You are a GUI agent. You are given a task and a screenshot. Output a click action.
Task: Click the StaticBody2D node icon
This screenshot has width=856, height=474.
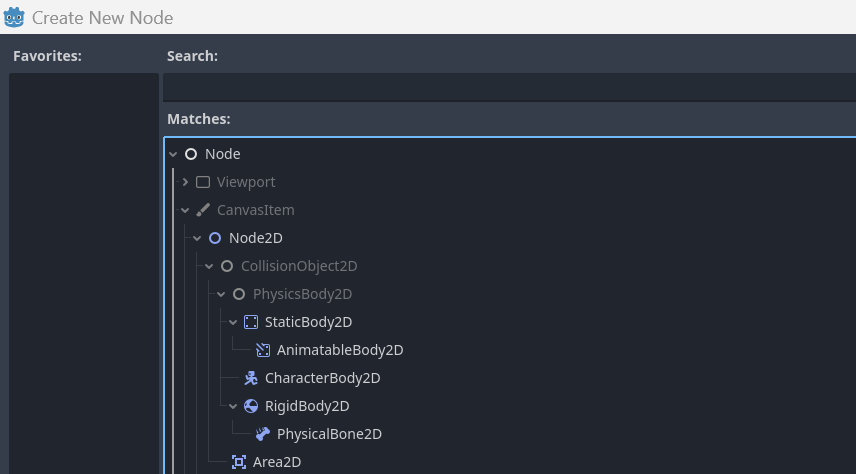(251, 322)
